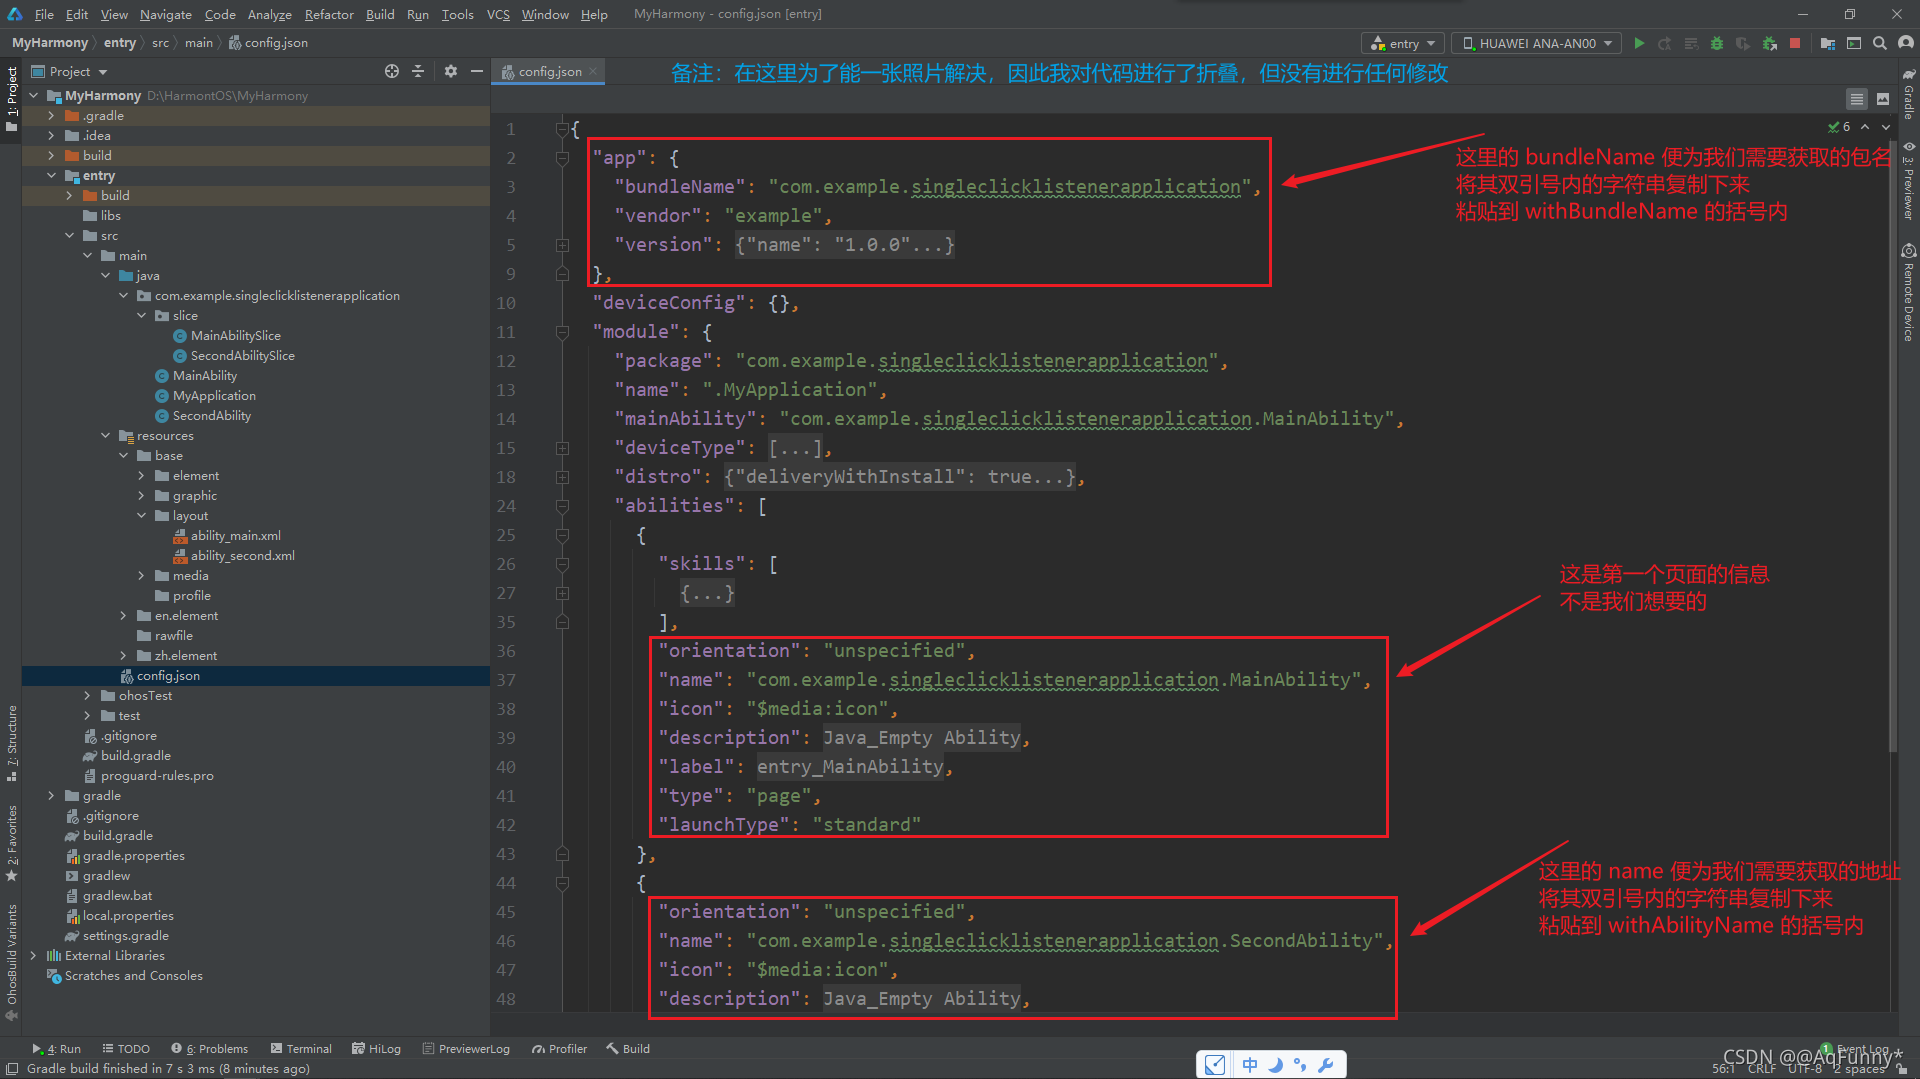Open the Structure tool window tab
The height and width of the screenshot is (1079, 1920).
[12, 744]
